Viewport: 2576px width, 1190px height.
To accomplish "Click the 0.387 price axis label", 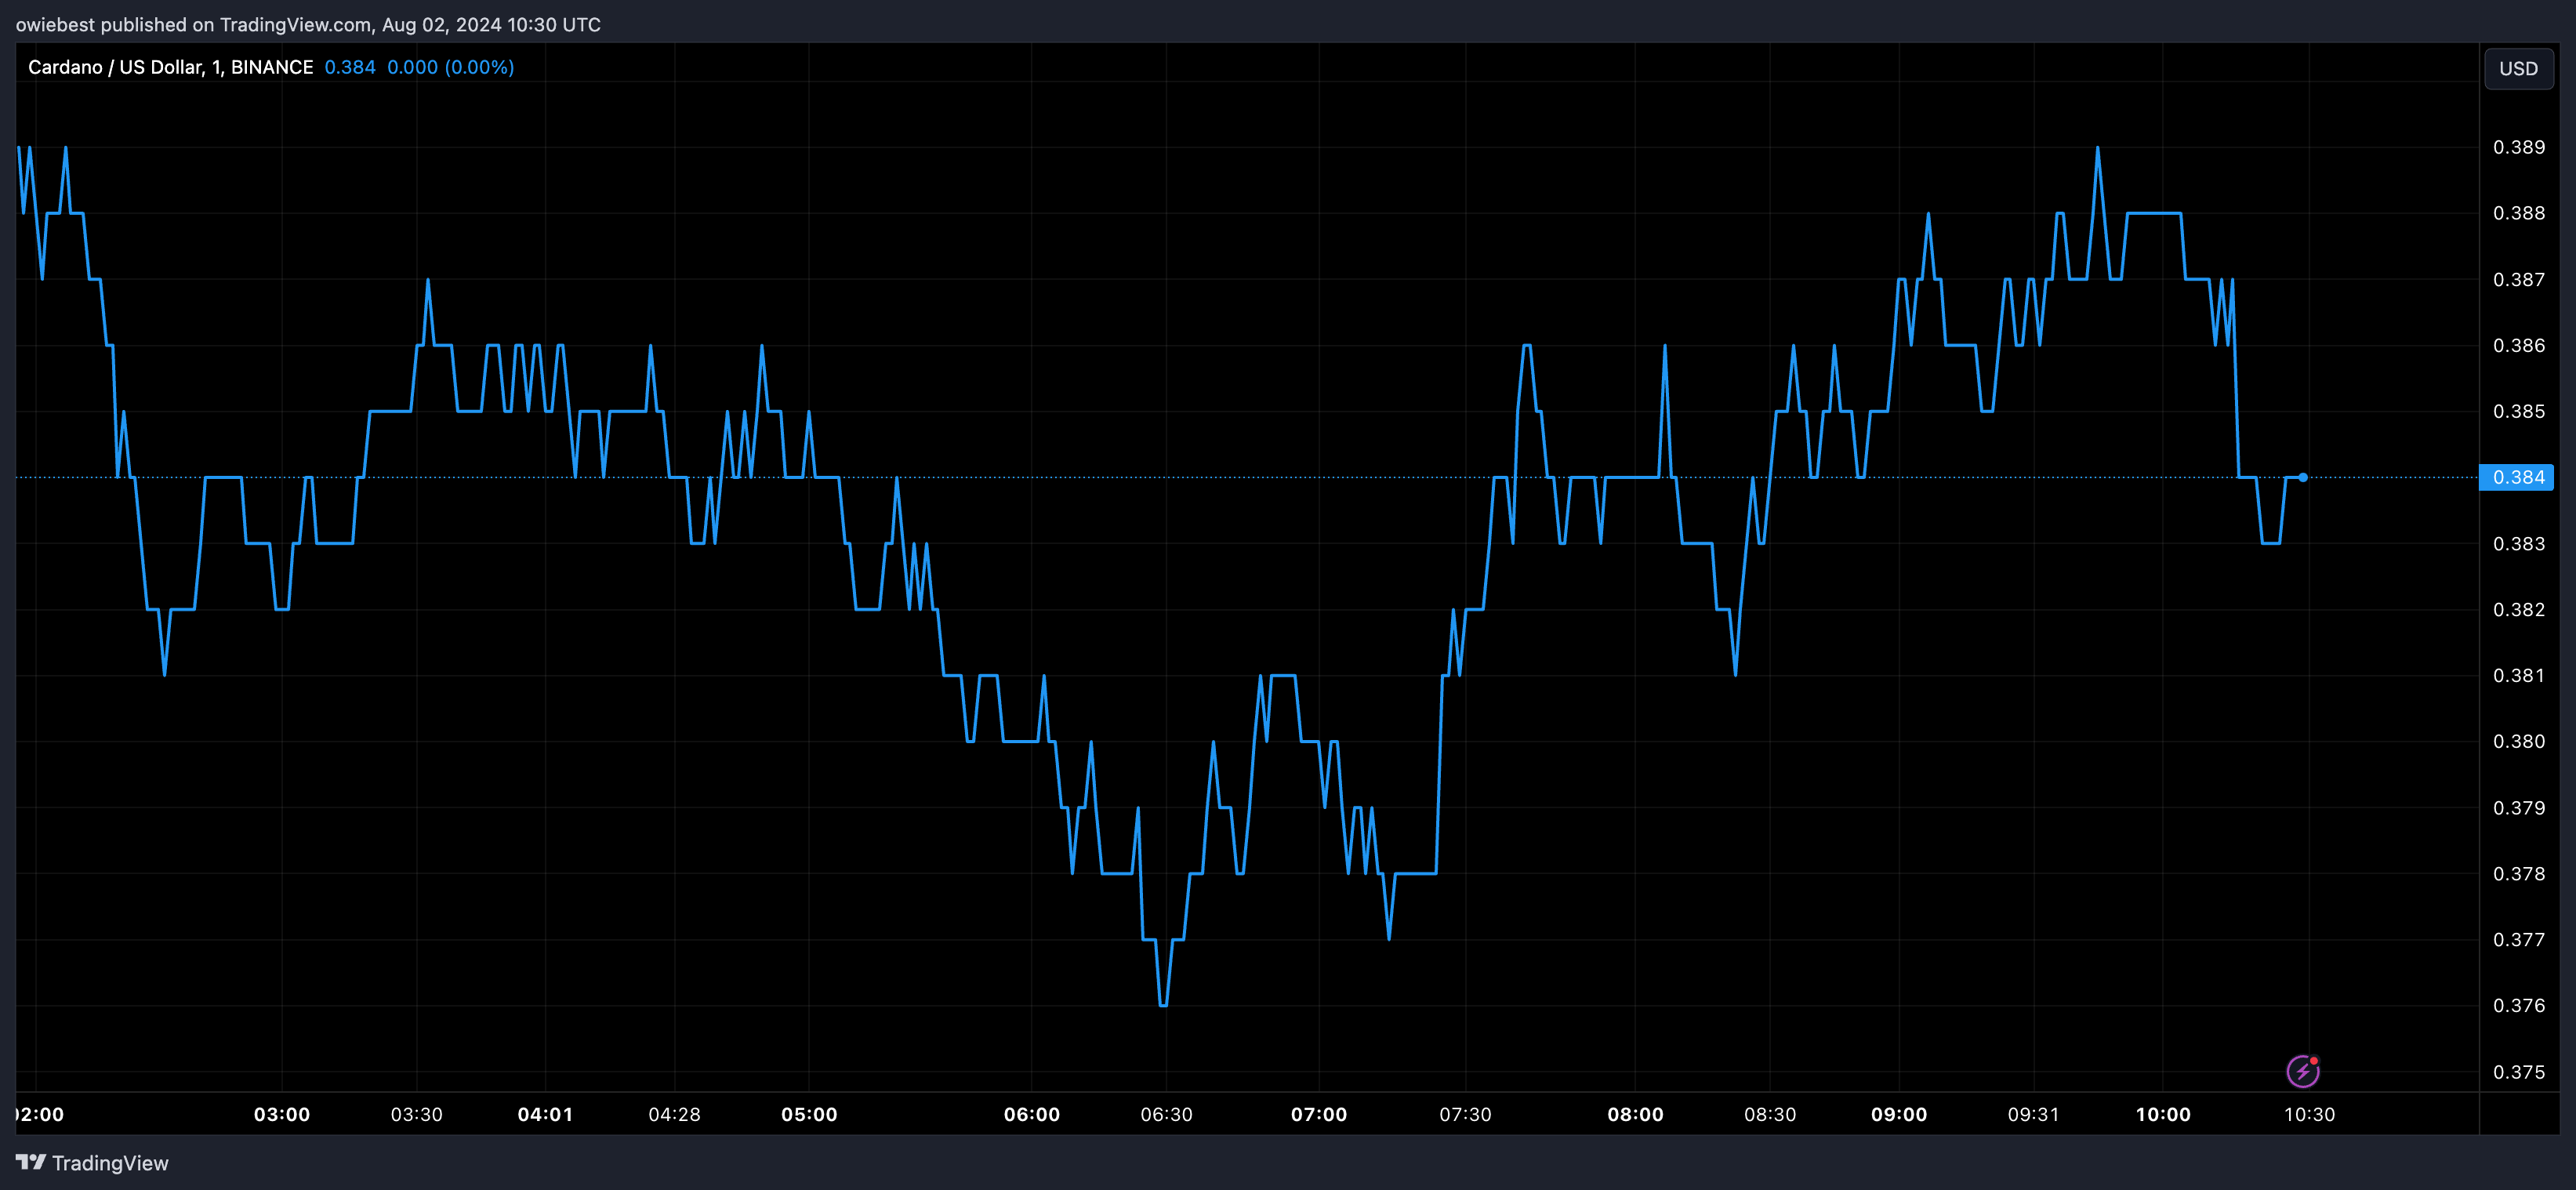I will click(2518, 279).
